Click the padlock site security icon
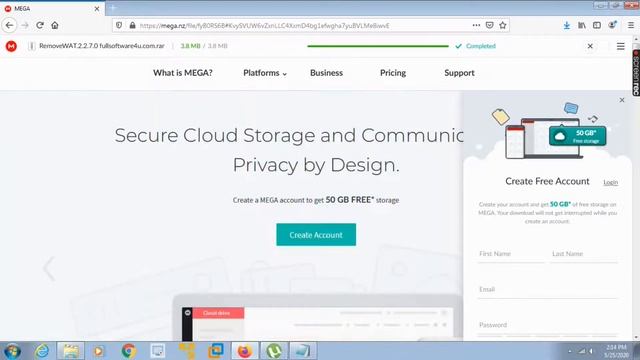 (x=132, y=25)
